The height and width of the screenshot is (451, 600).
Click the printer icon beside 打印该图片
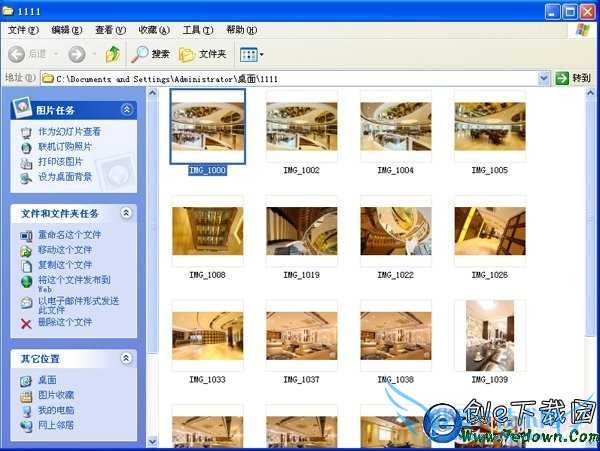tap(26, 163)
